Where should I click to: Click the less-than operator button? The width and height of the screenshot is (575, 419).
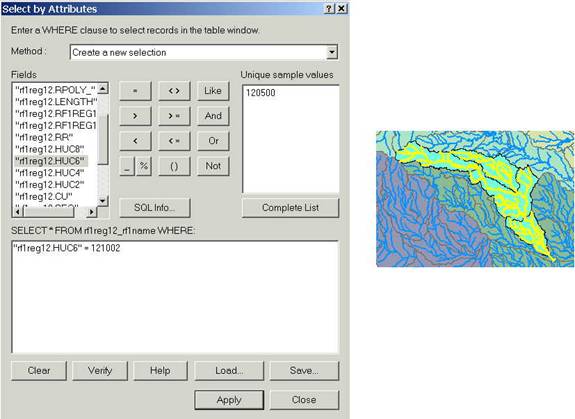(x=135, y=141)
